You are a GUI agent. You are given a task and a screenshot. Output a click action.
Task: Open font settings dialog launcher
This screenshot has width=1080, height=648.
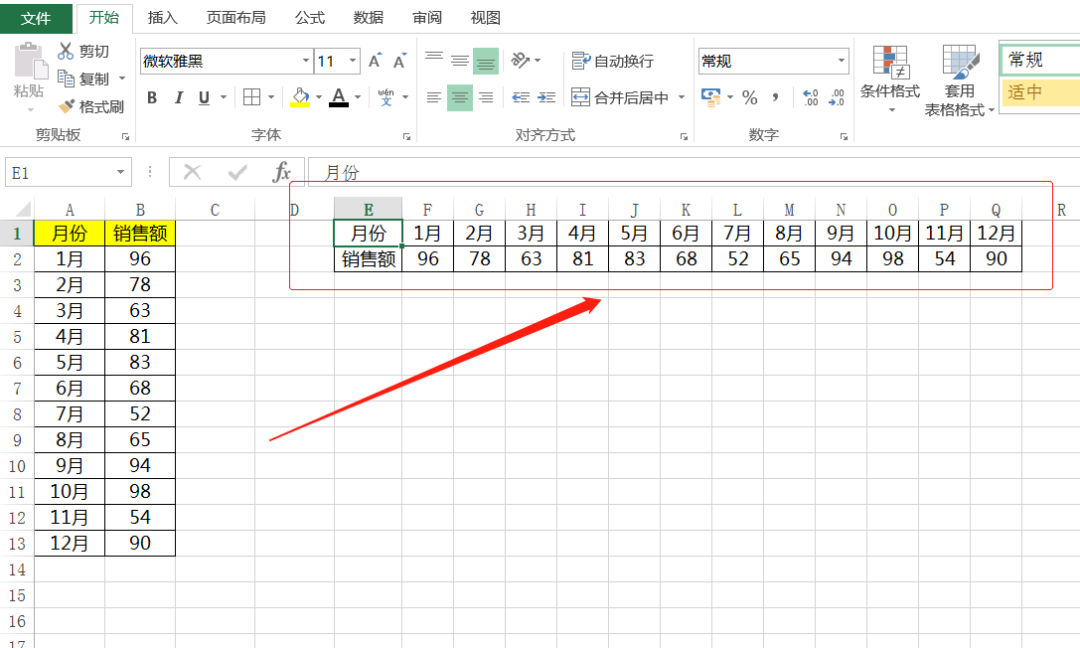coord(406,136)
